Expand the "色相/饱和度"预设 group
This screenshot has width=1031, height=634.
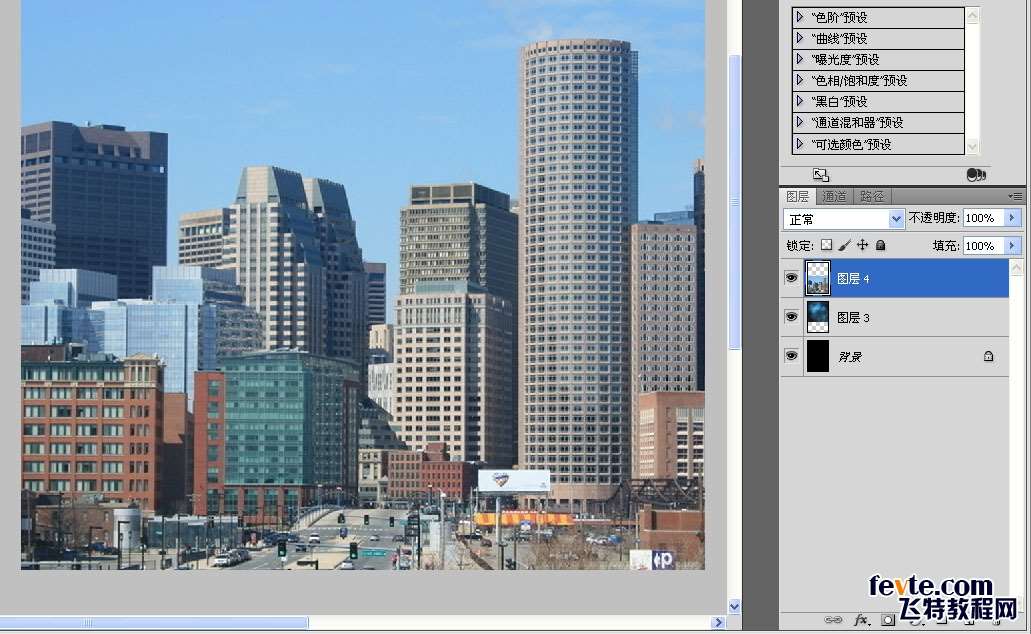(x=800, y=80)
